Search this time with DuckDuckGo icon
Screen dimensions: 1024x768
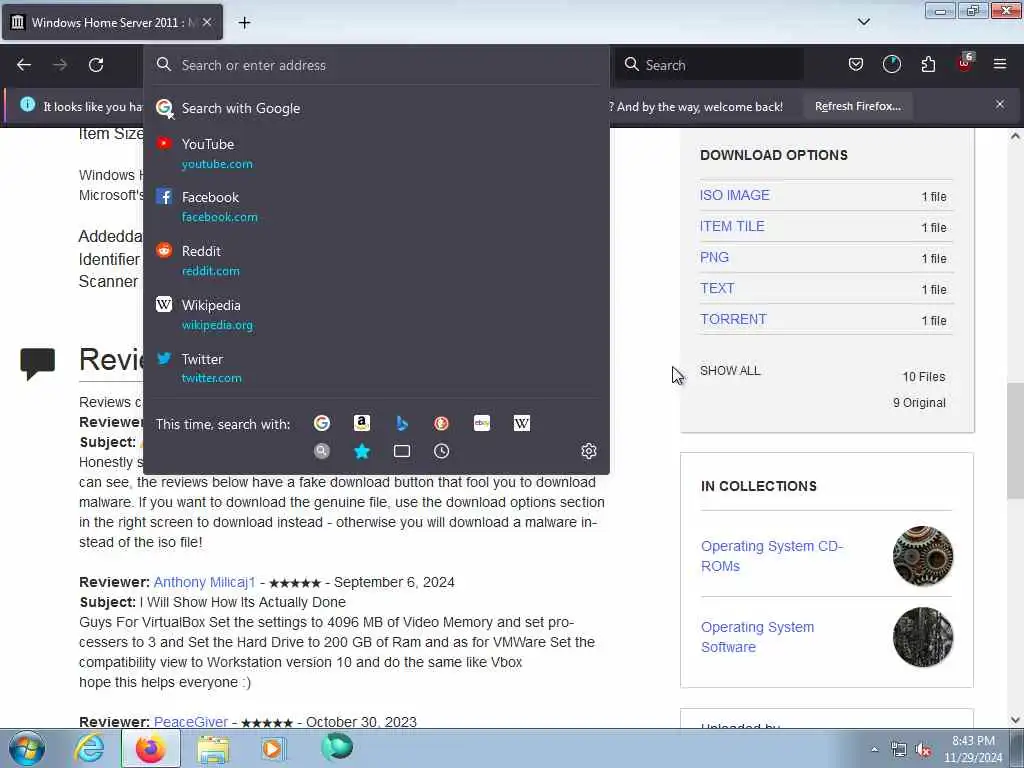pyautogui.click(x=441, y=423)
